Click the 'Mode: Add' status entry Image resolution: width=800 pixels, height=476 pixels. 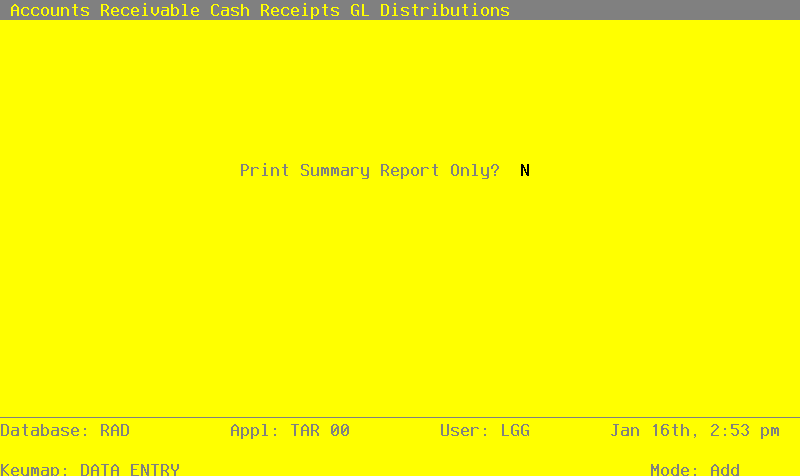click(695, 469)
